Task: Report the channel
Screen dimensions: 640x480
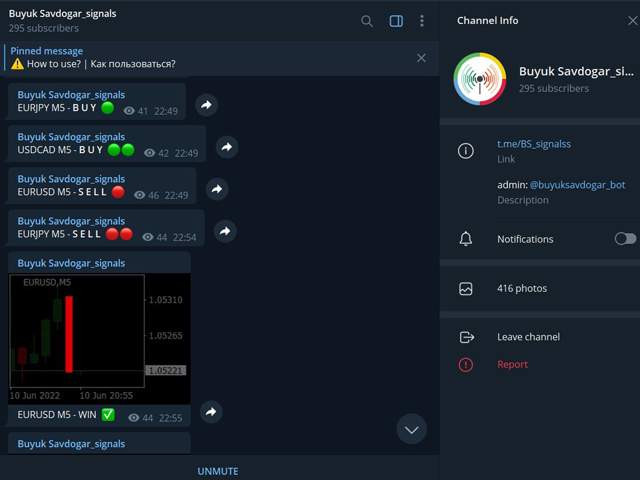Action: [x=512, y=364]
